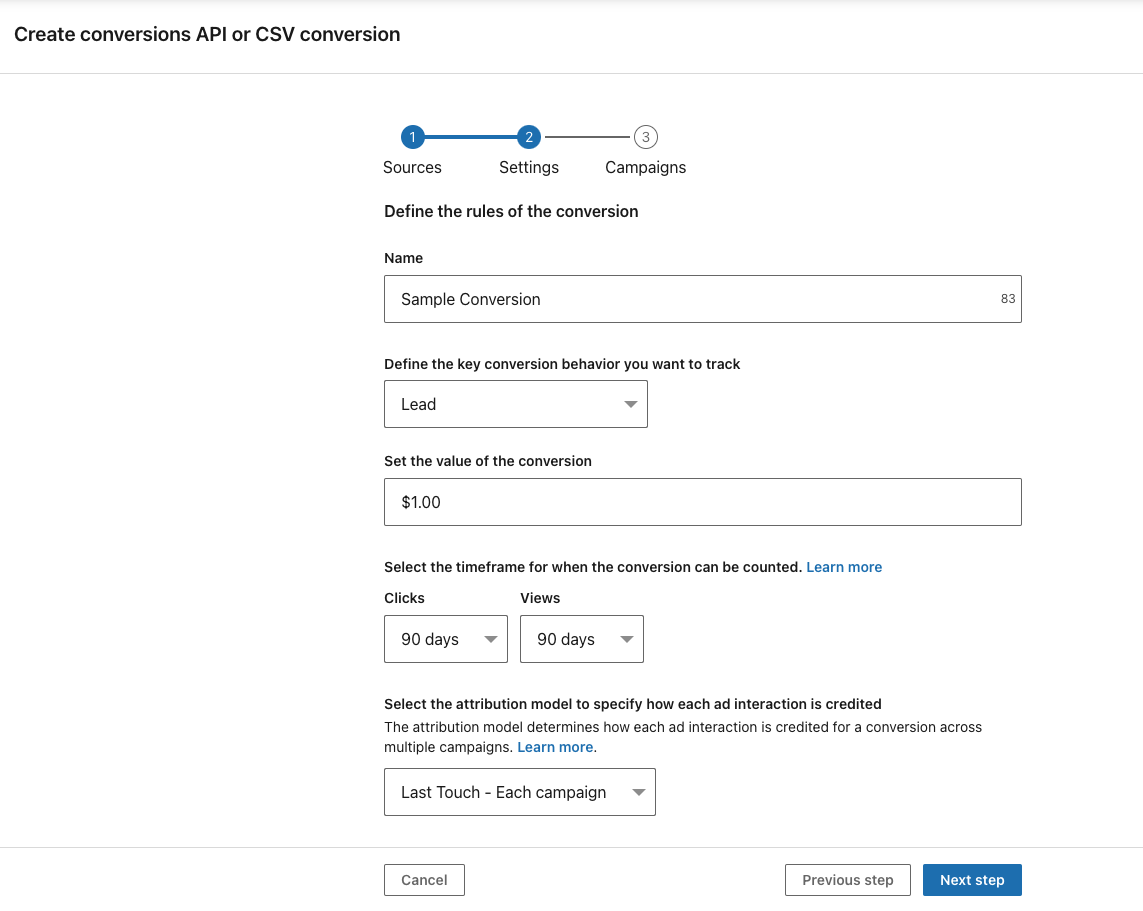Click the Clicks label
Image resolution: width=1143 pixels, height=911 pixels.
pyautogui.click(x=404, y=598)
